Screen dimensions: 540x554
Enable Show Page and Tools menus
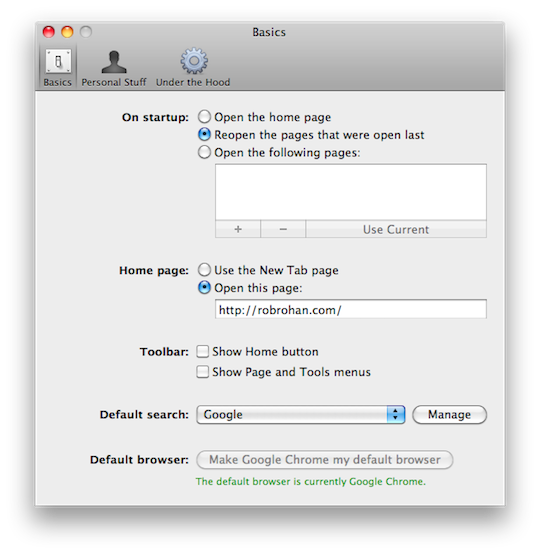[202, 372]
